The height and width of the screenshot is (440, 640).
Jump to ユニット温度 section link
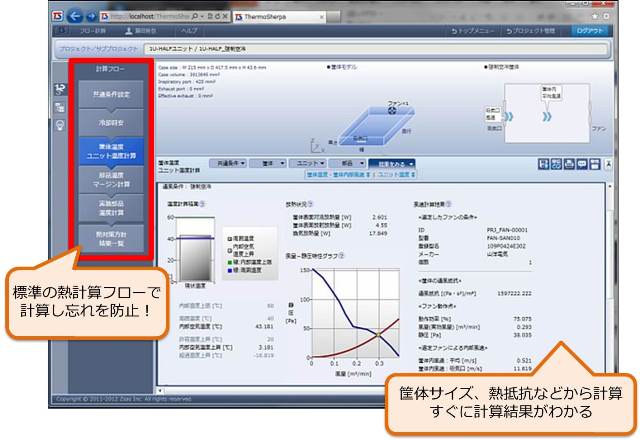tap(396, 175)
